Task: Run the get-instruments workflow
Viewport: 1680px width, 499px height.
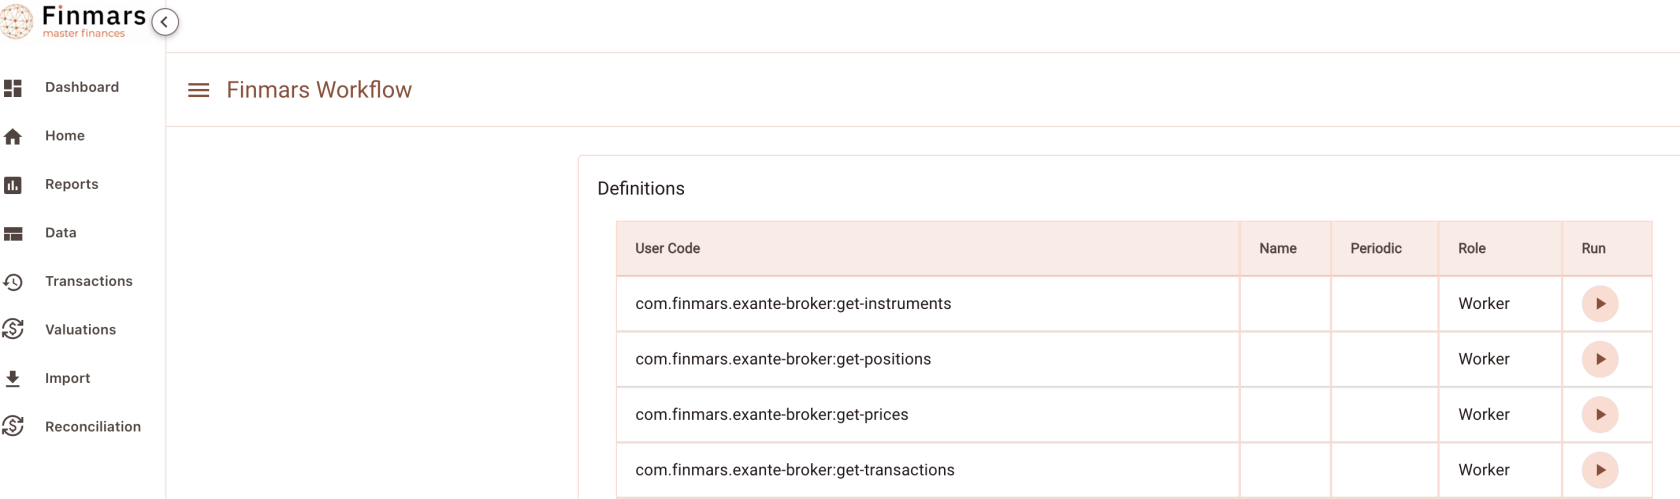Action: (x=1600, y=304)
